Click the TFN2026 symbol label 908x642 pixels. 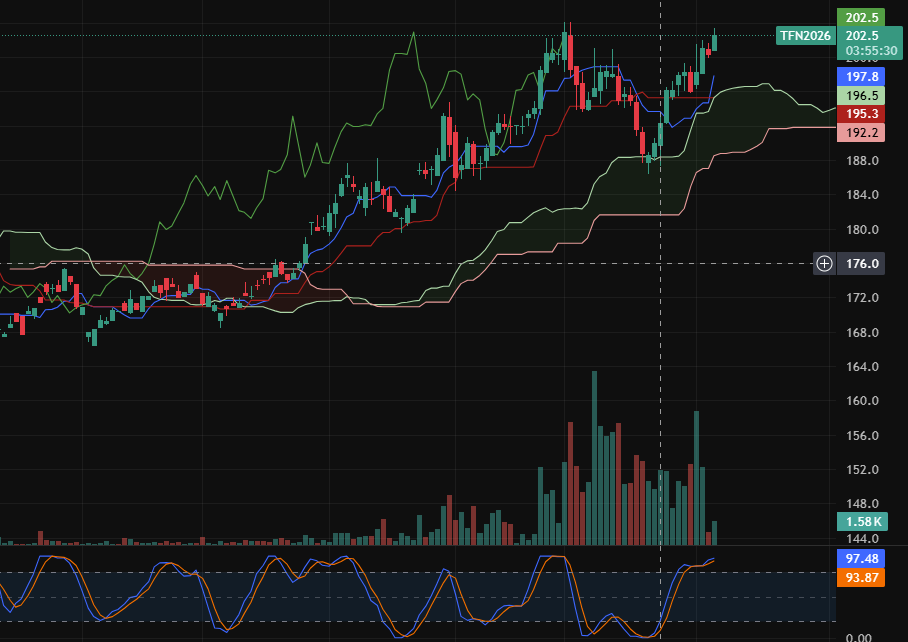coord(805,36)
